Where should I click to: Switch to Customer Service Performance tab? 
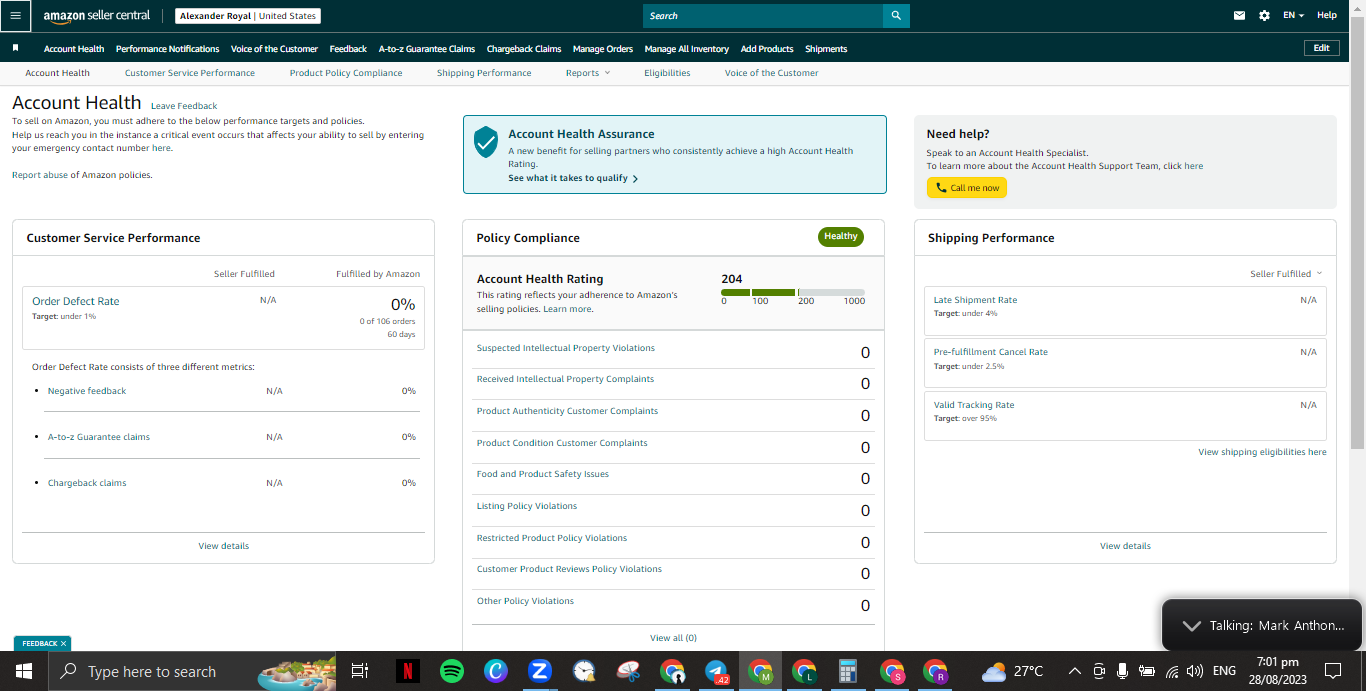[x=190, y=73]
